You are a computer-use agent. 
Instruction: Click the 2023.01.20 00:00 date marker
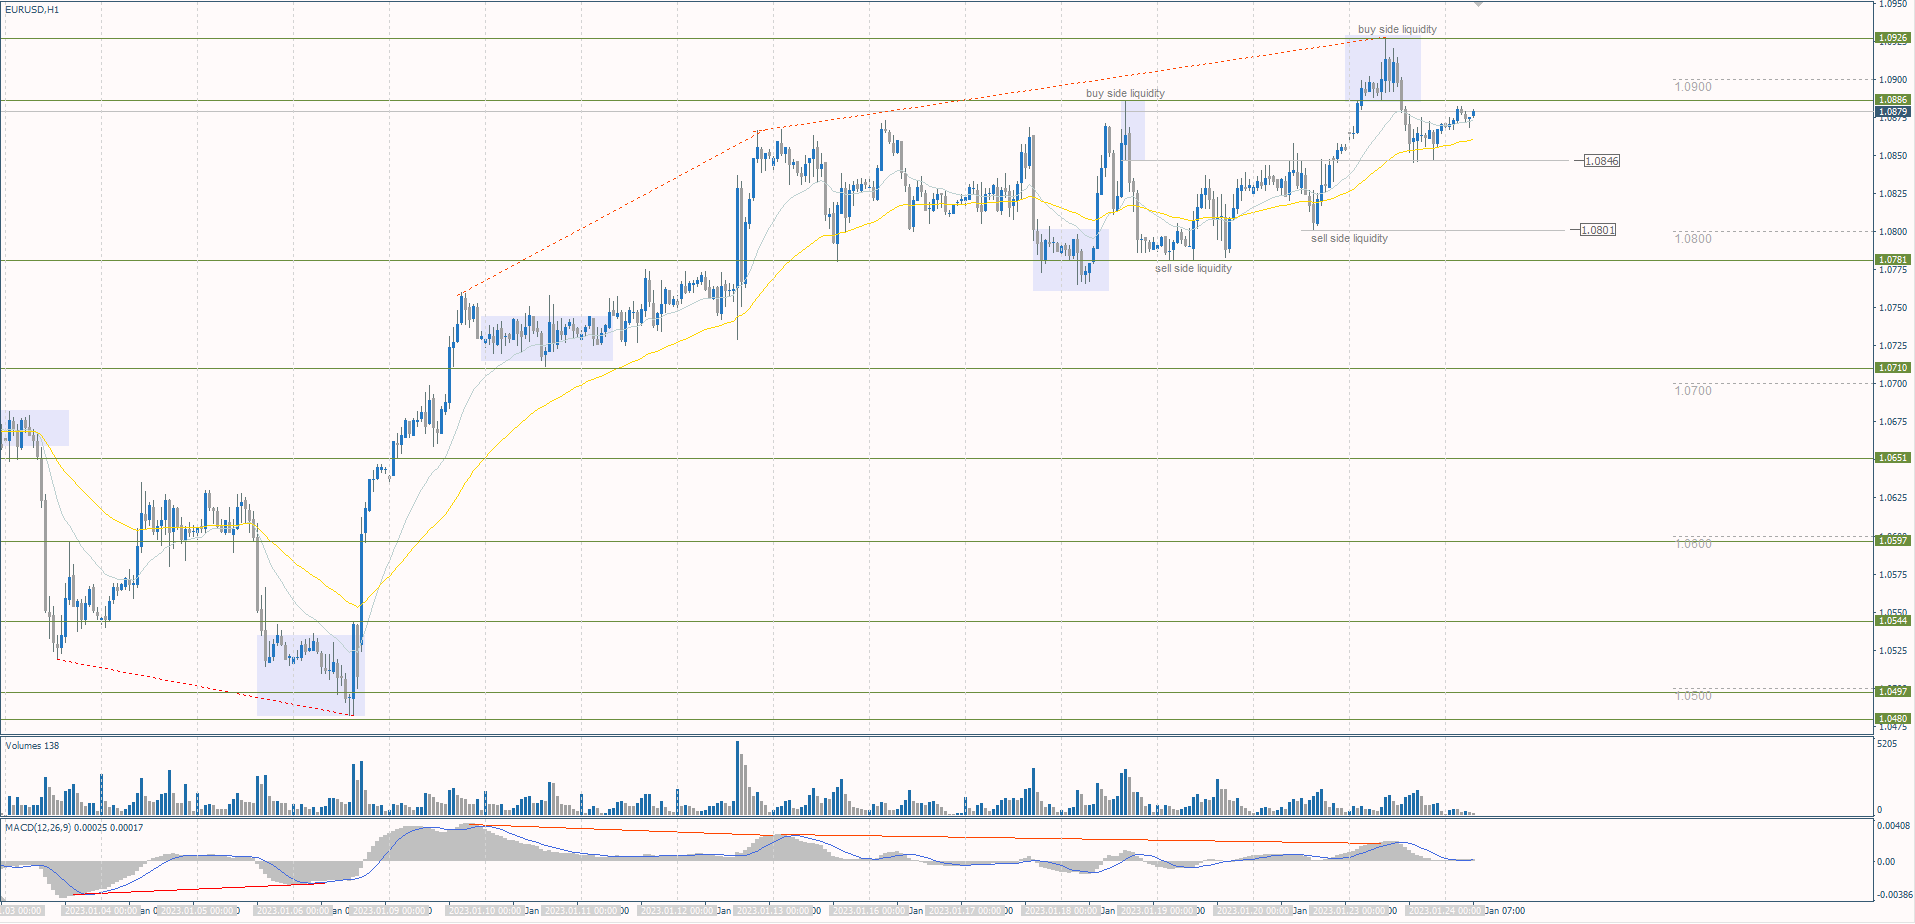pos(1254,911)
